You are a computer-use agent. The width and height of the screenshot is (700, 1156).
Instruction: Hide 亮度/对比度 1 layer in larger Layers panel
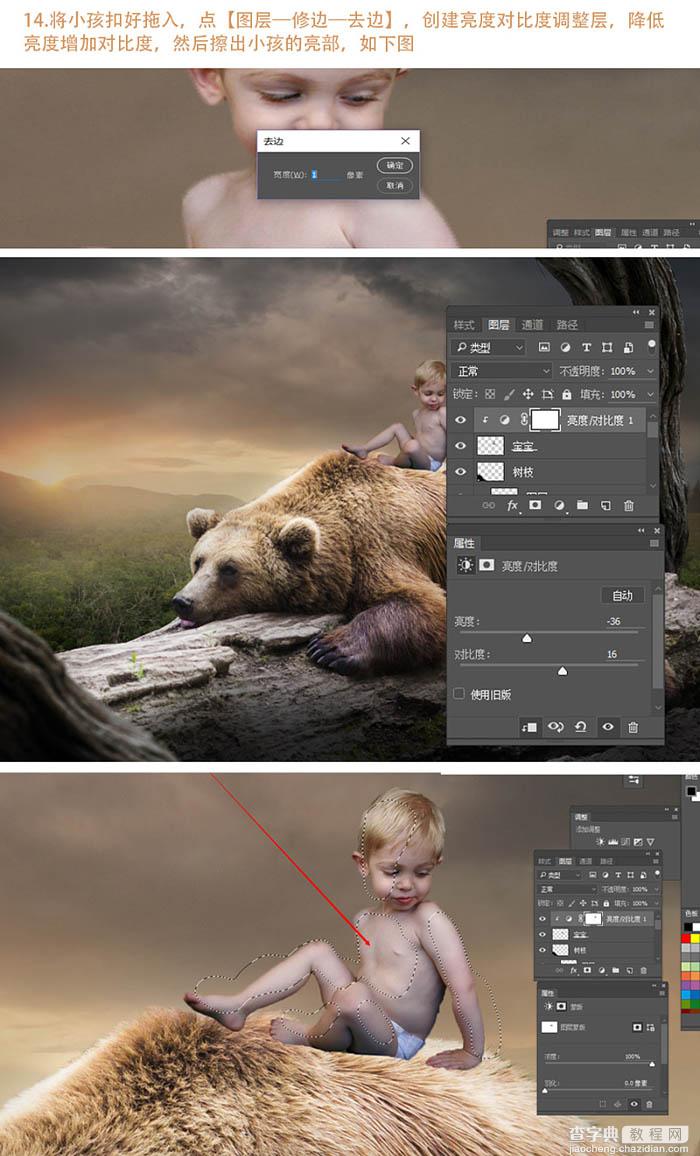[x=460, y=420]
